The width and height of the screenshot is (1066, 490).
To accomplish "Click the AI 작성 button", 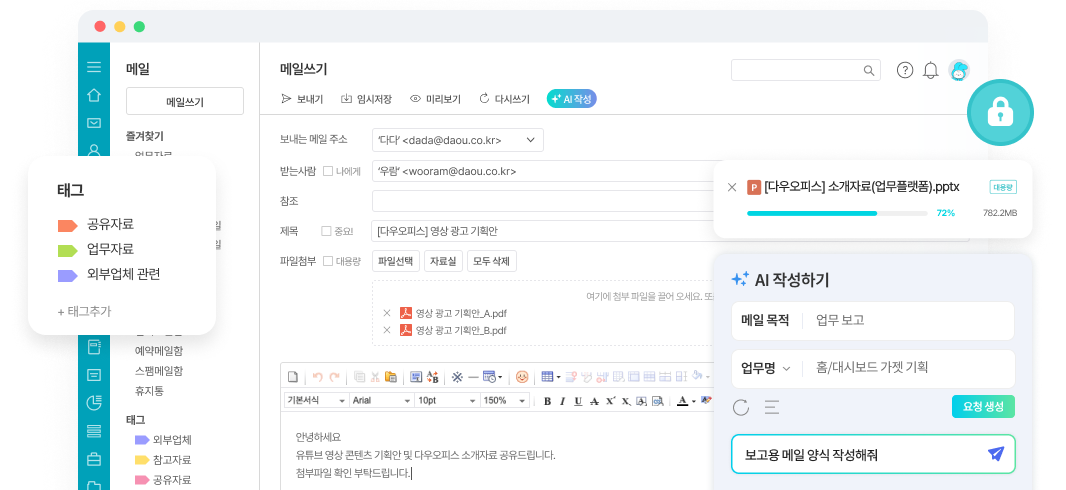I will pyautogui.click(x=572, y=99).
